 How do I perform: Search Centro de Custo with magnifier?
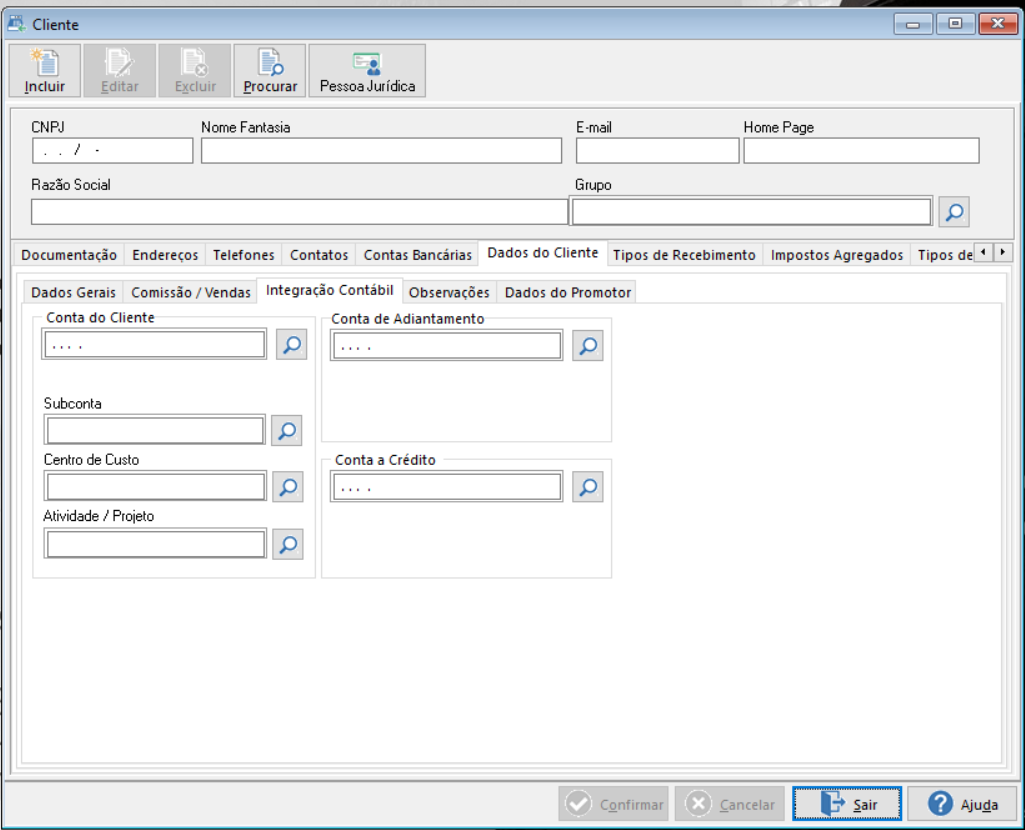[x=288, y=487]
